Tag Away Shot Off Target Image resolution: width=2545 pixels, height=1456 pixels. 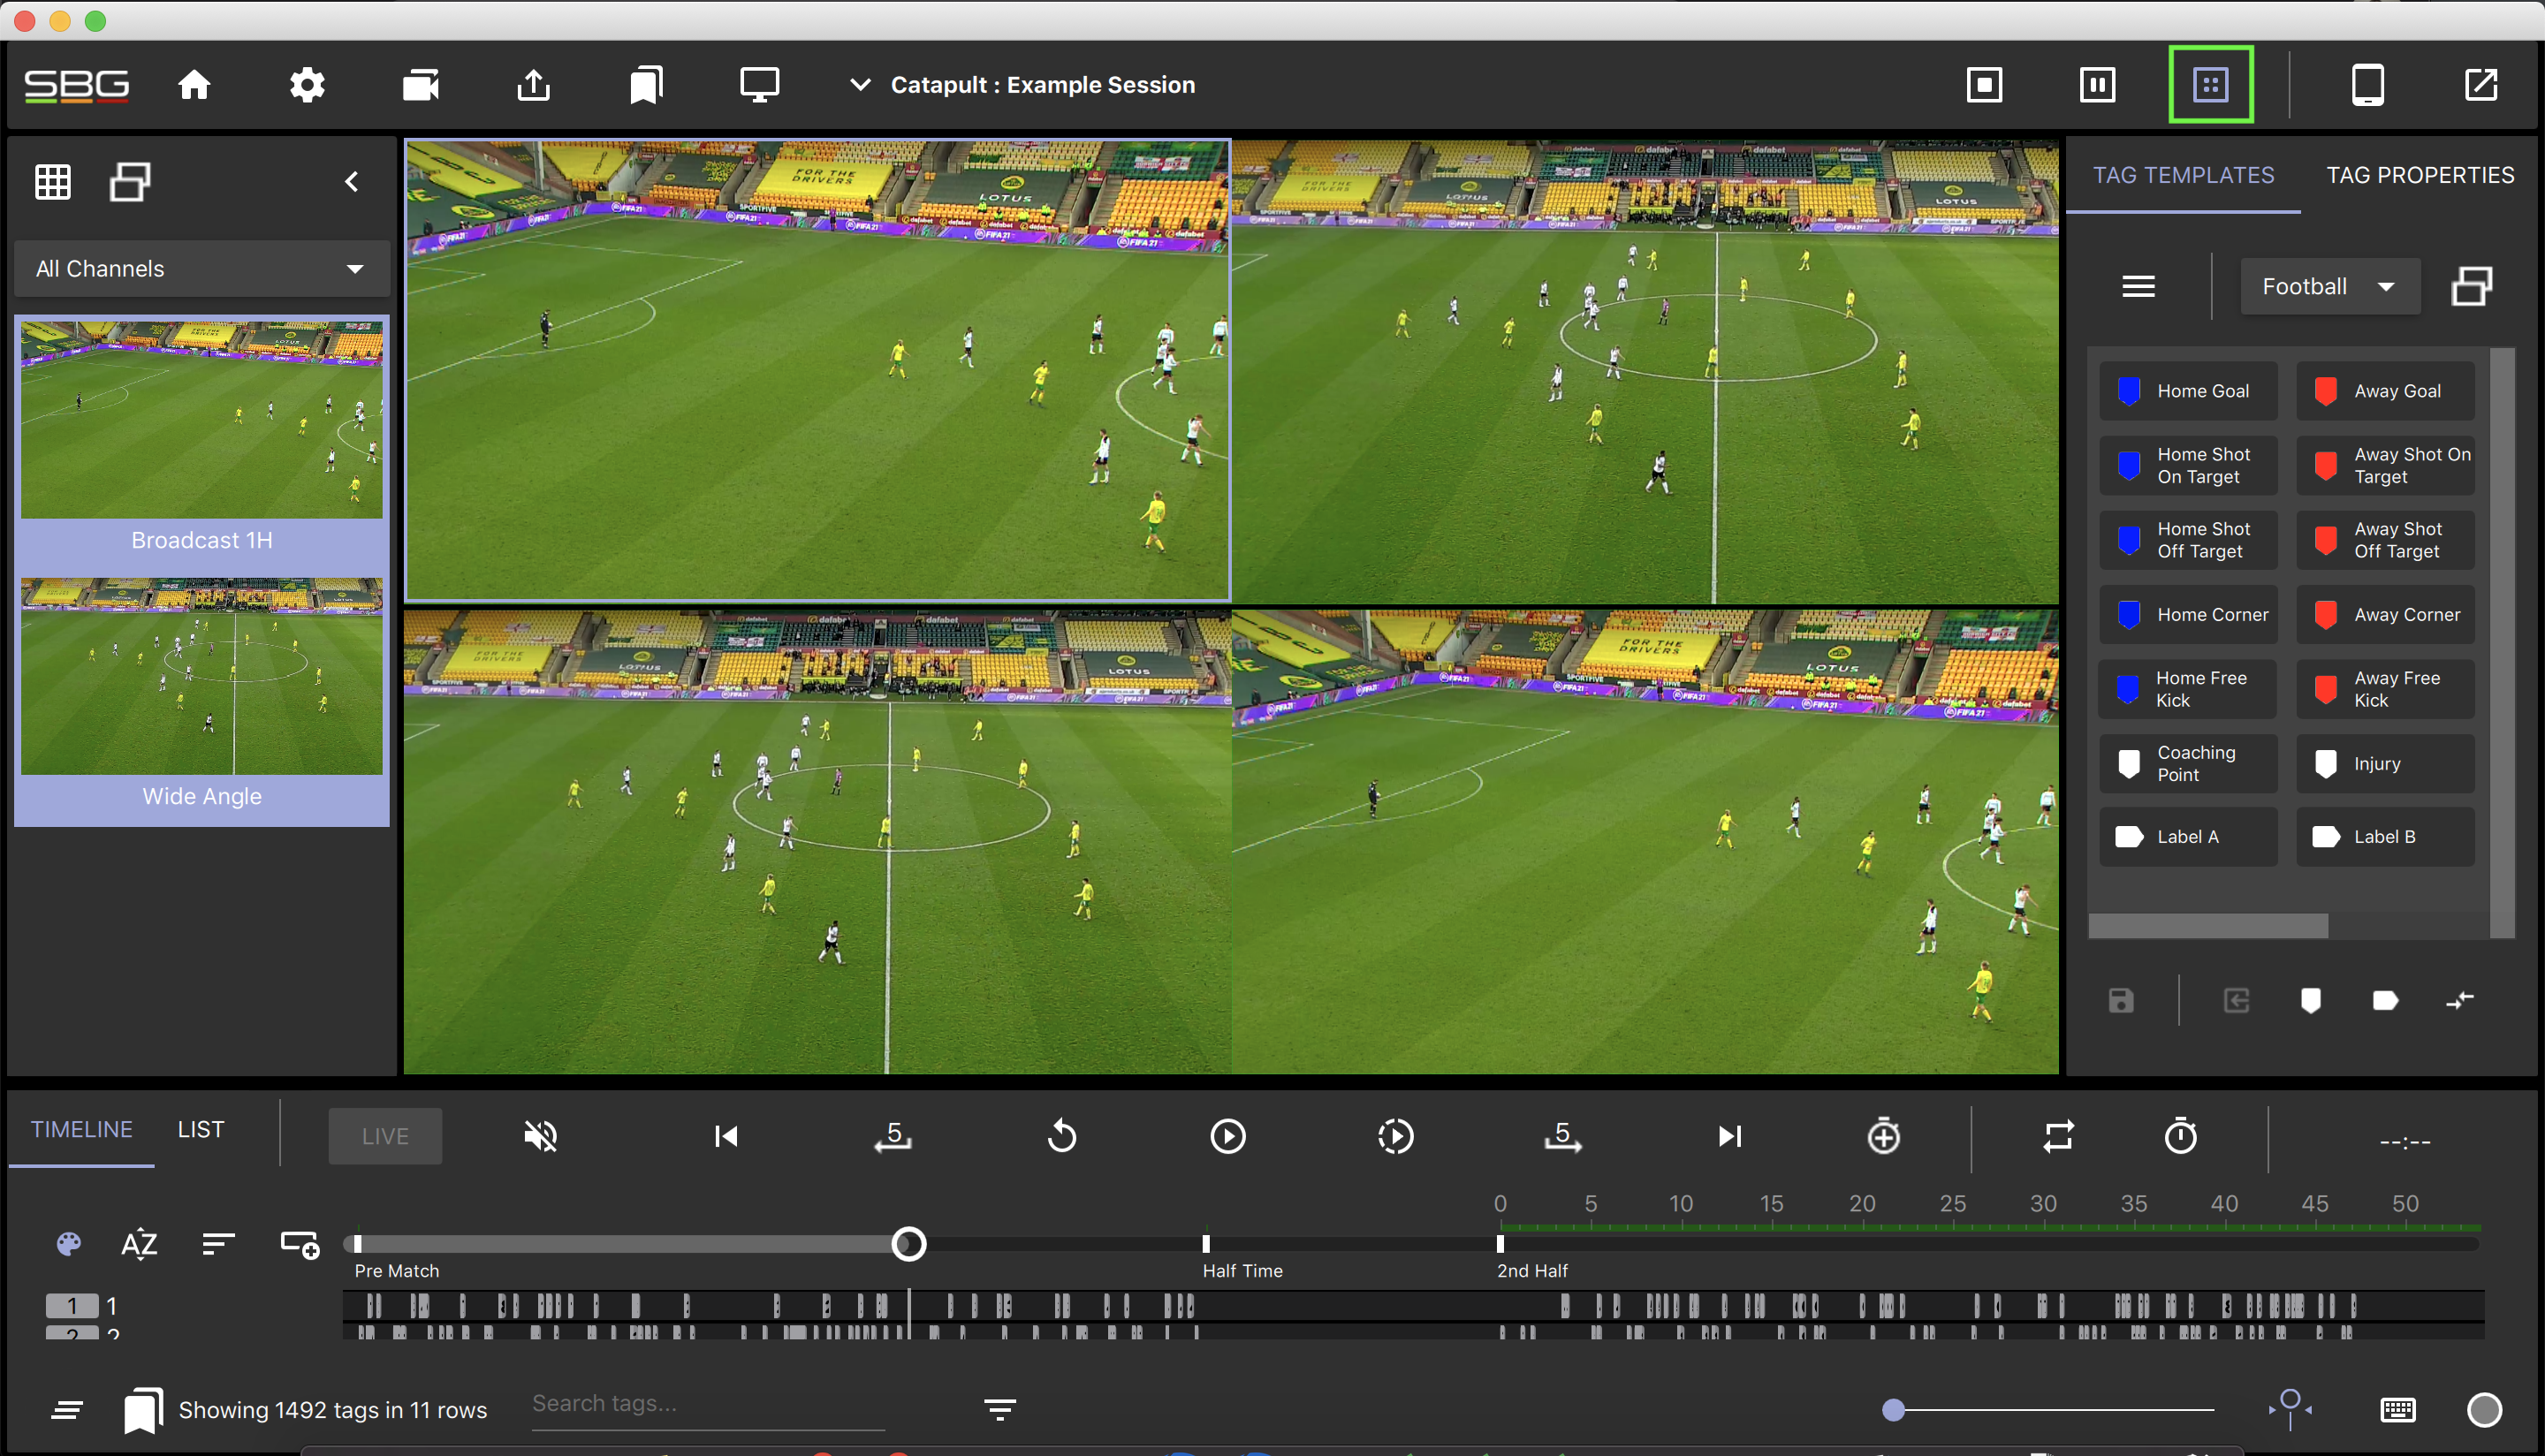coord(2384,540)
